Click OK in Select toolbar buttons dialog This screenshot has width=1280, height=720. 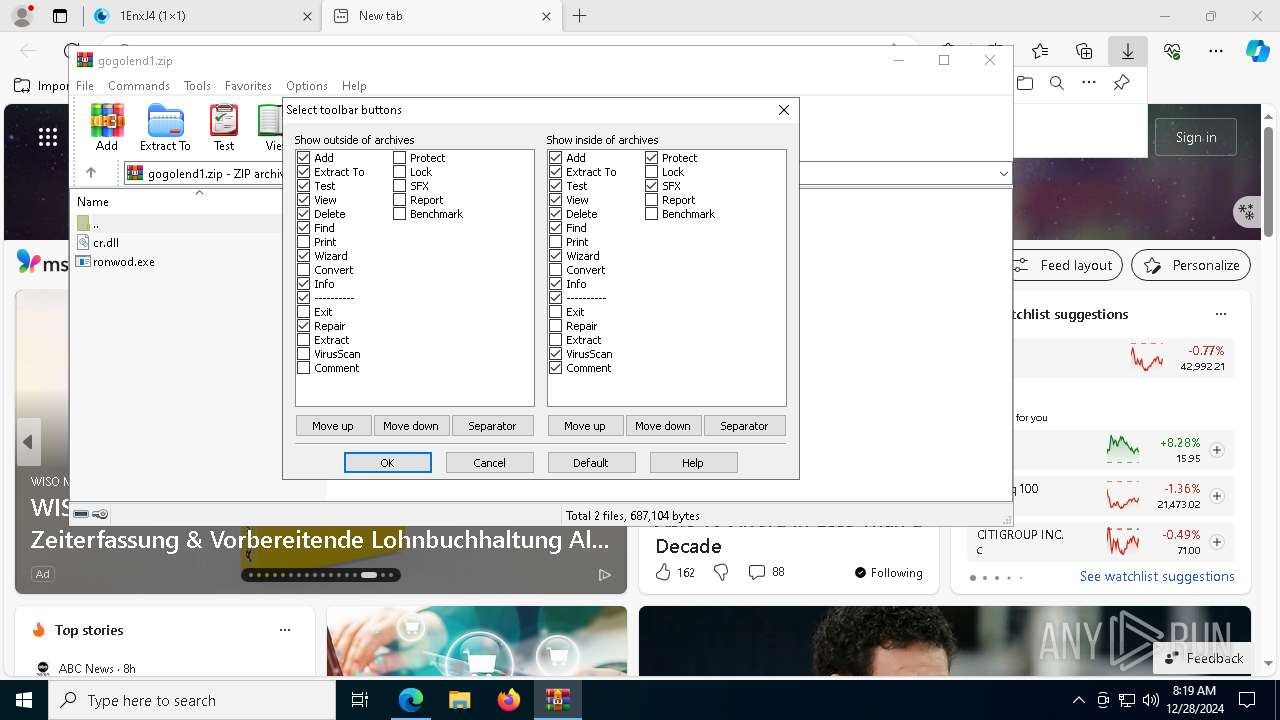click(x=388, y=463)
